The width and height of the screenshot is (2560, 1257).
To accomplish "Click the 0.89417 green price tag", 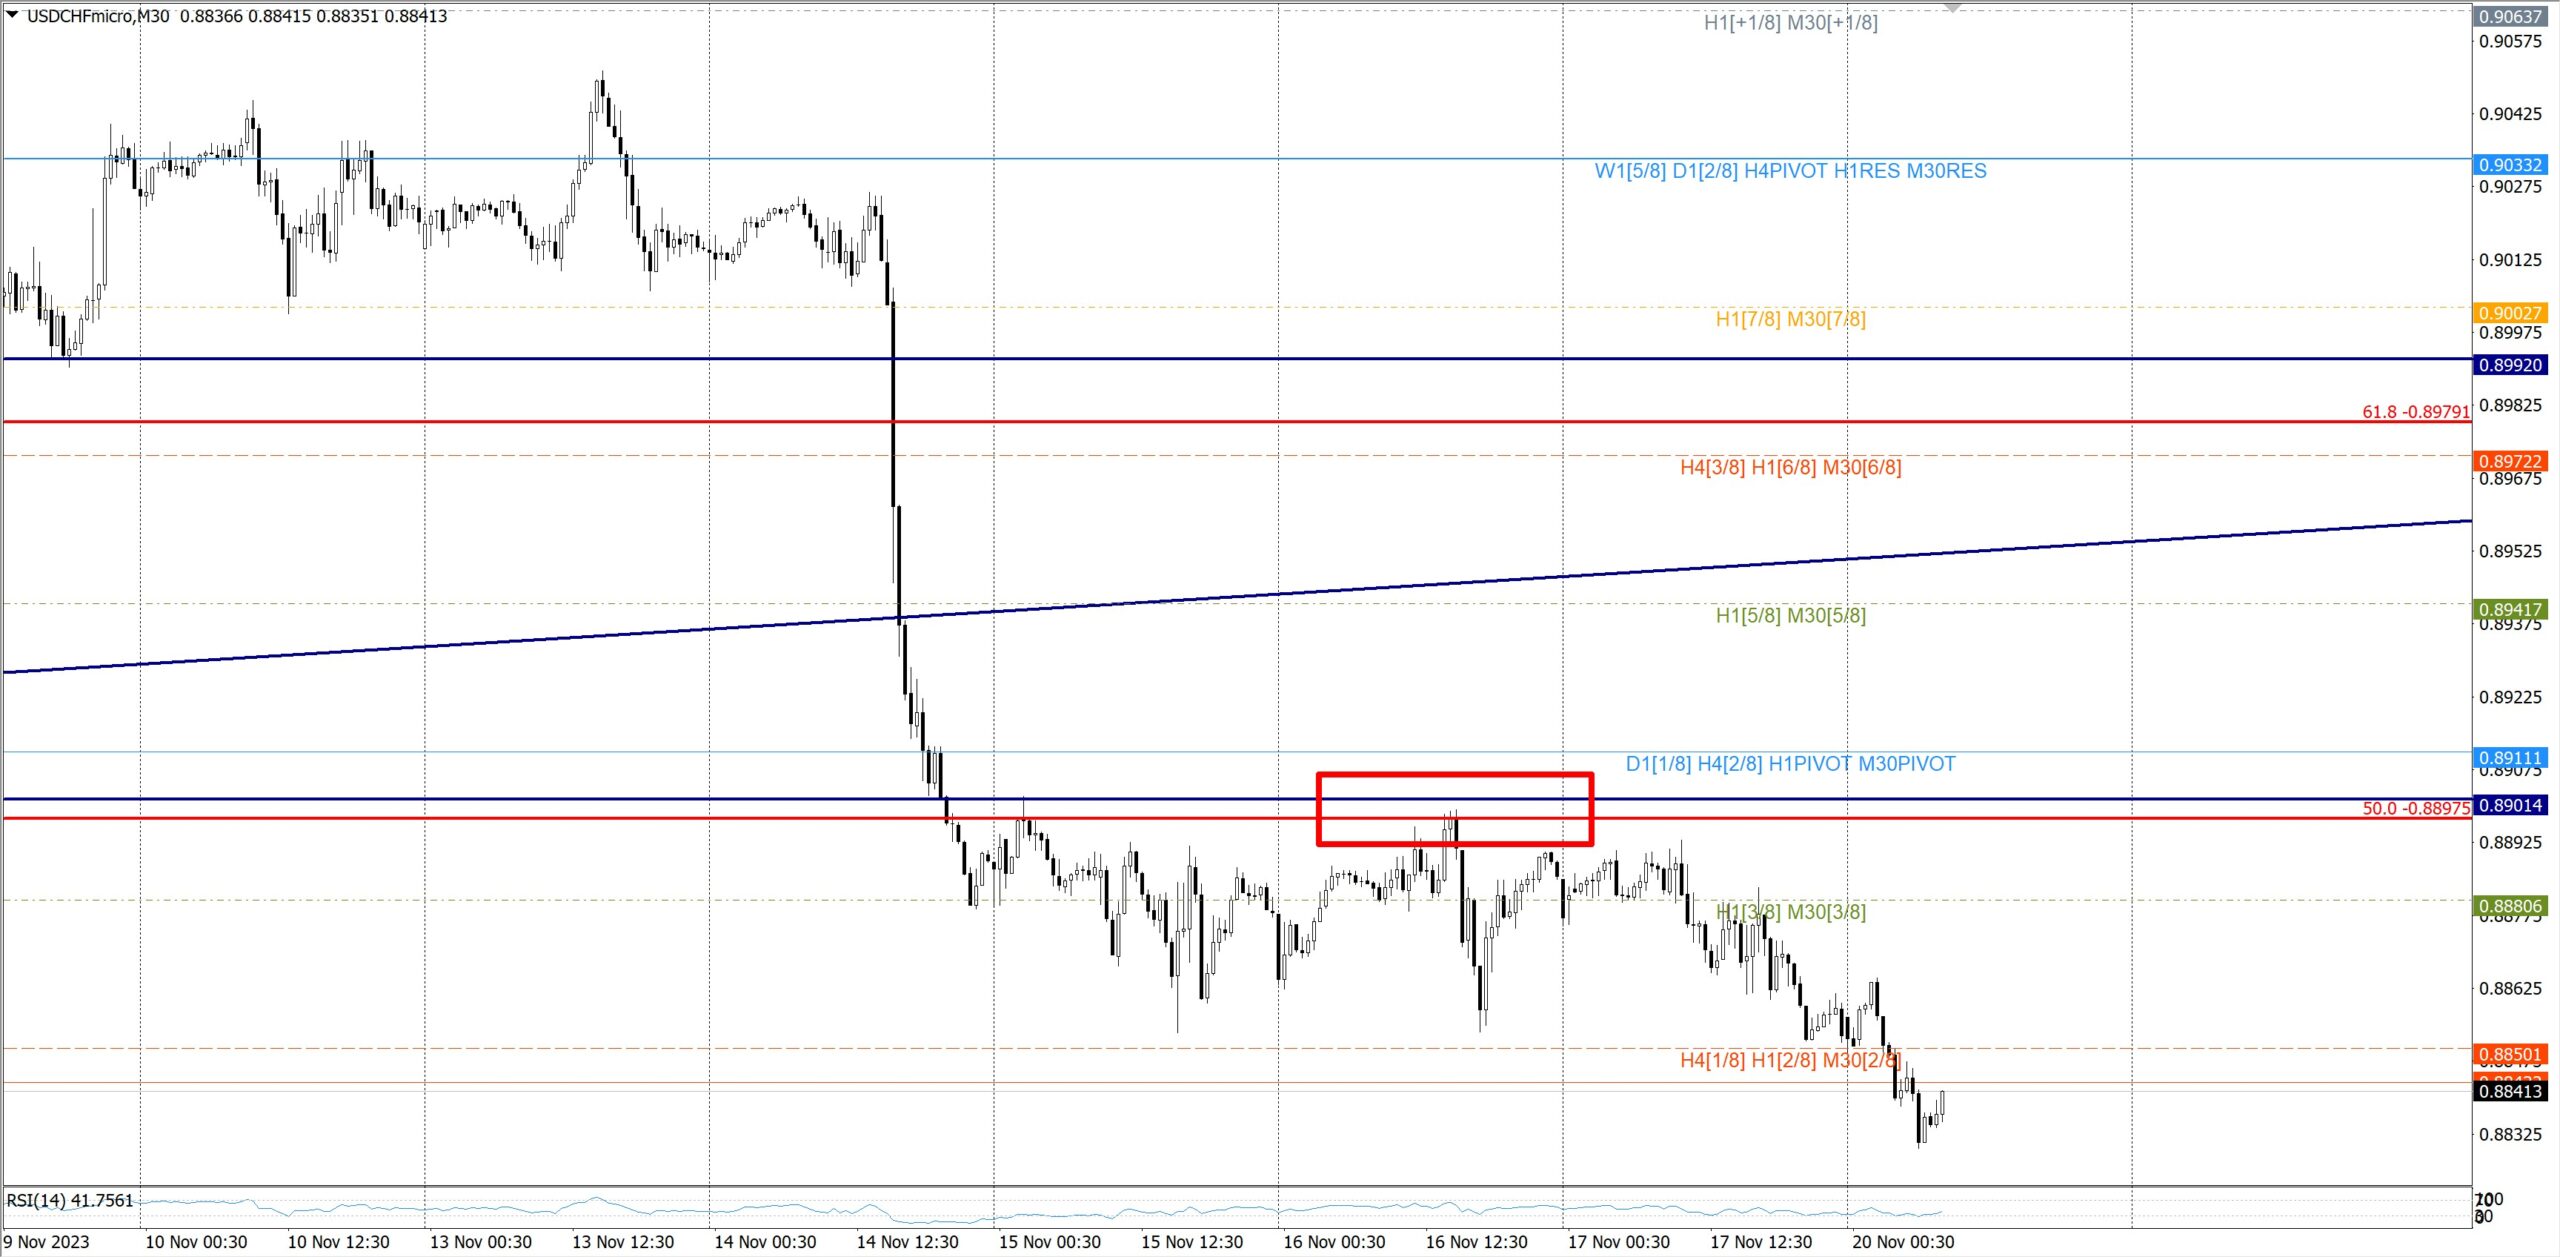I will 2509,609.
